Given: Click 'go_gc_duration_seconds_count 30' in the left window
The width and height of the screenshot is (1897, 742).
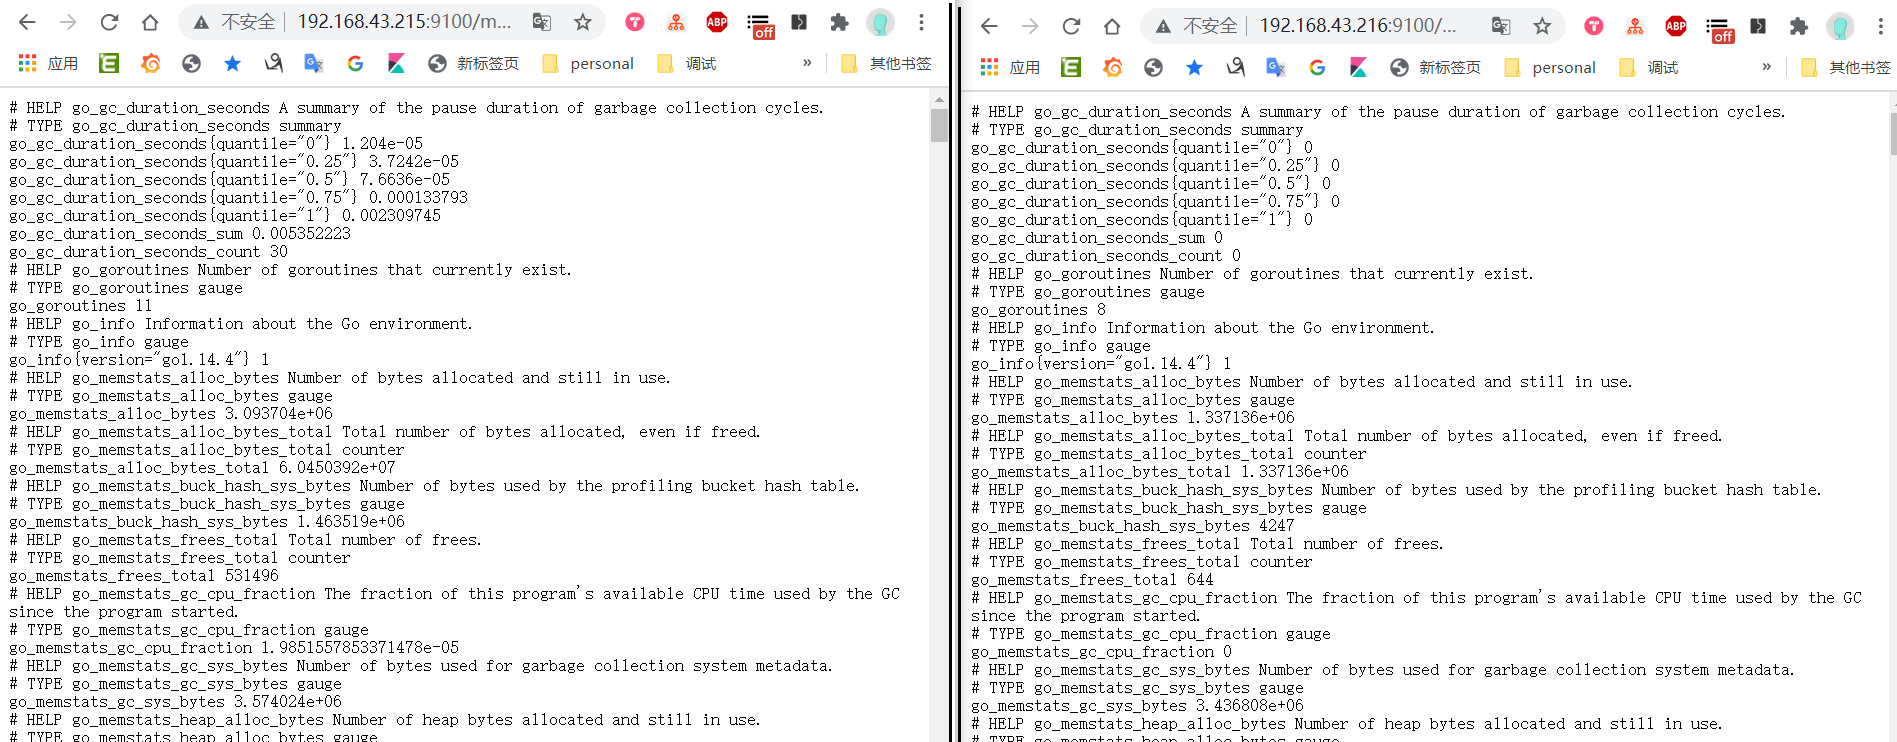Looking at the screenshot, I should coord(148,252).
